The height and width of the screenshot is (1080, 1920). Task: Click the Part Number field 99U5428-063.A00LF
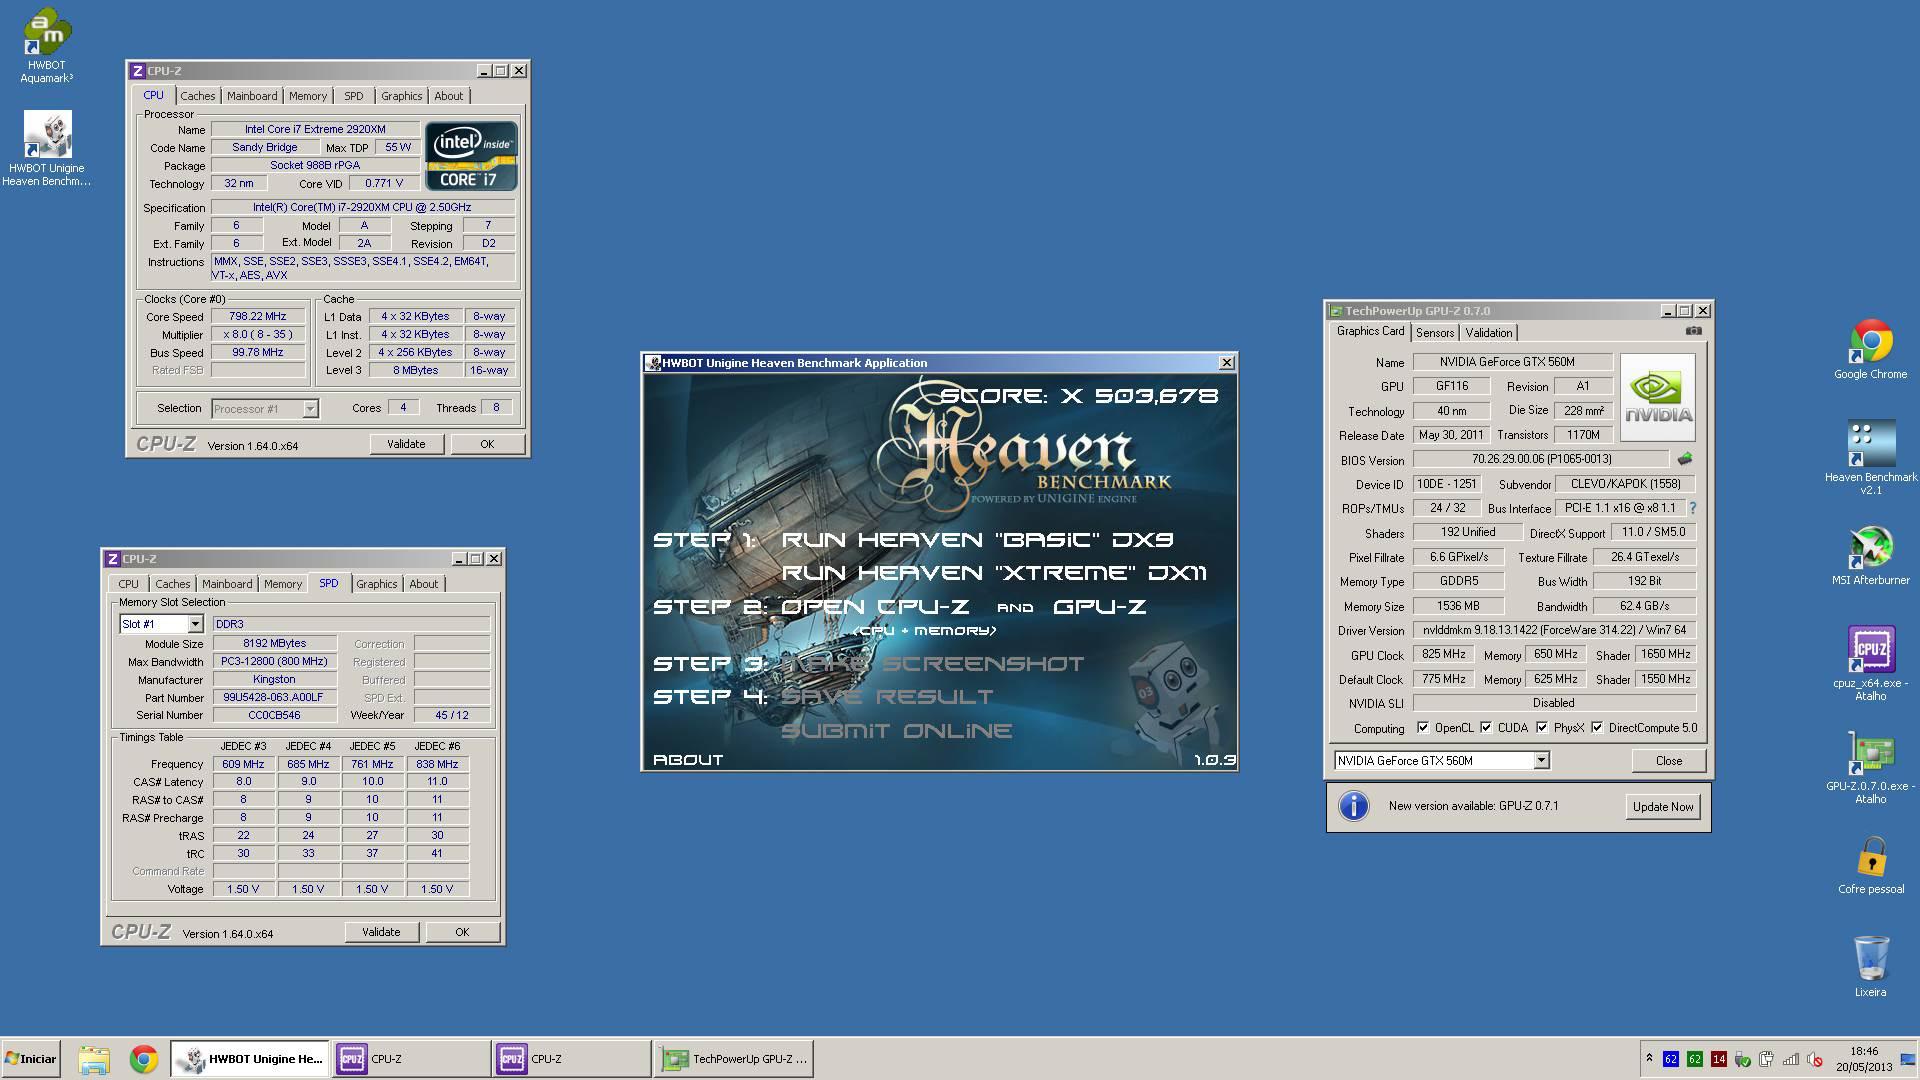274,697
